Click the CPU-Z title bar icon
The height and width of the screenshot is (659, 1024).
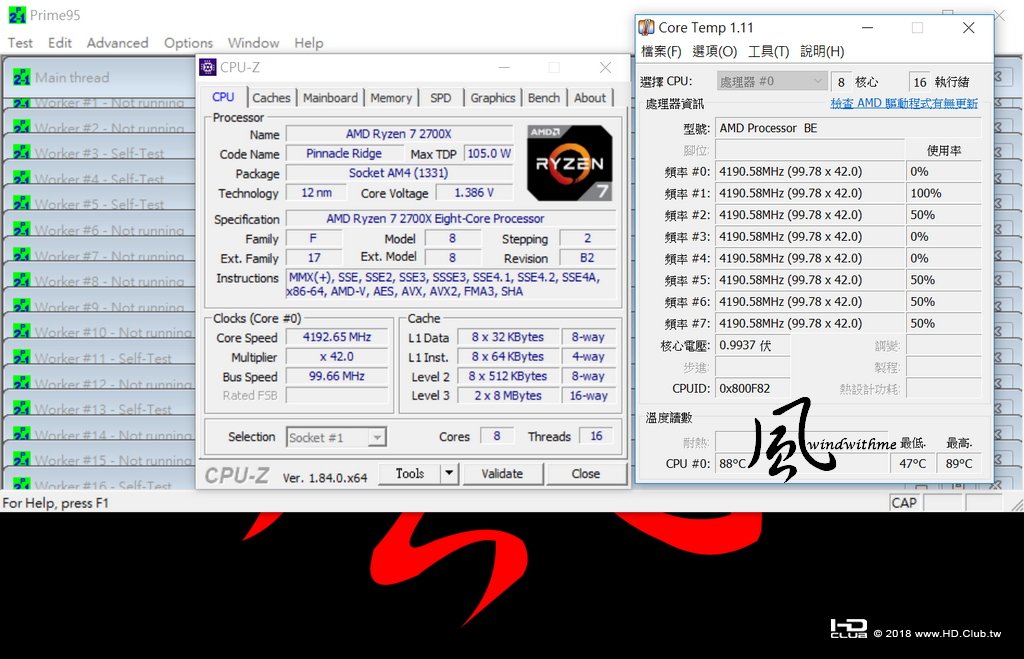[x=208, y=67]
